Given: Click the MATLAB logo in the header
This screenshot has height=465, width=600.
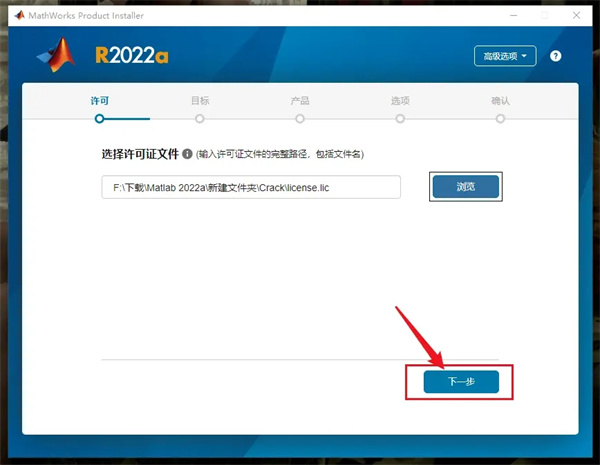Looking at the screenshot, I should [56, 55].
